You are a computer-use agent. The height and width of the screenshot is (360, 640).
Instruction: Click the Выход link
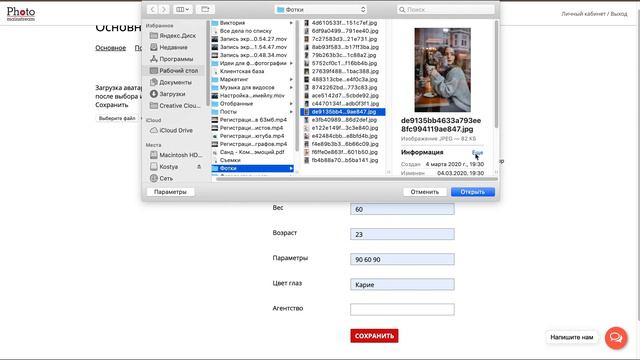619,14
